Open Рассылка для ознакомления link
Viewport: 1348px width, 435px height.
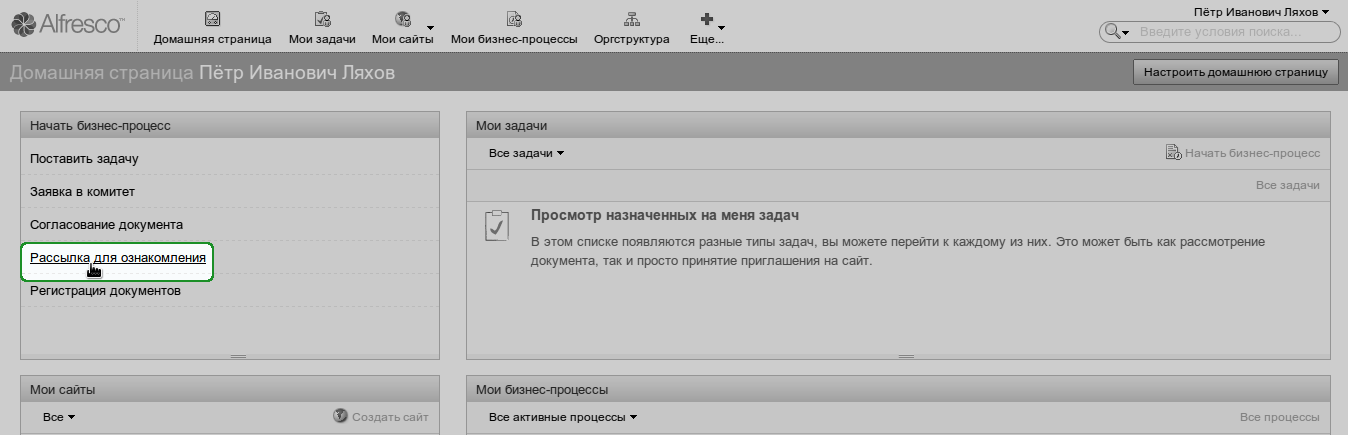[118, 258]
